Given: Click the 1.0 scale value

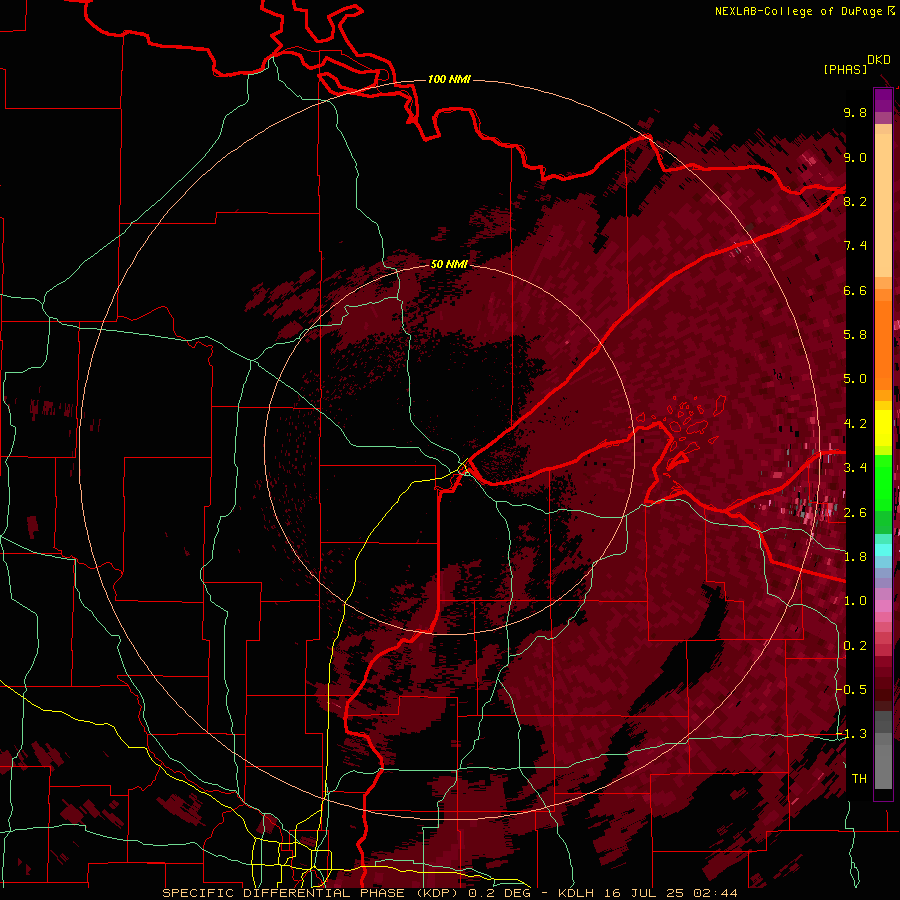Looking at the screenshot, I should pos(855,601).
